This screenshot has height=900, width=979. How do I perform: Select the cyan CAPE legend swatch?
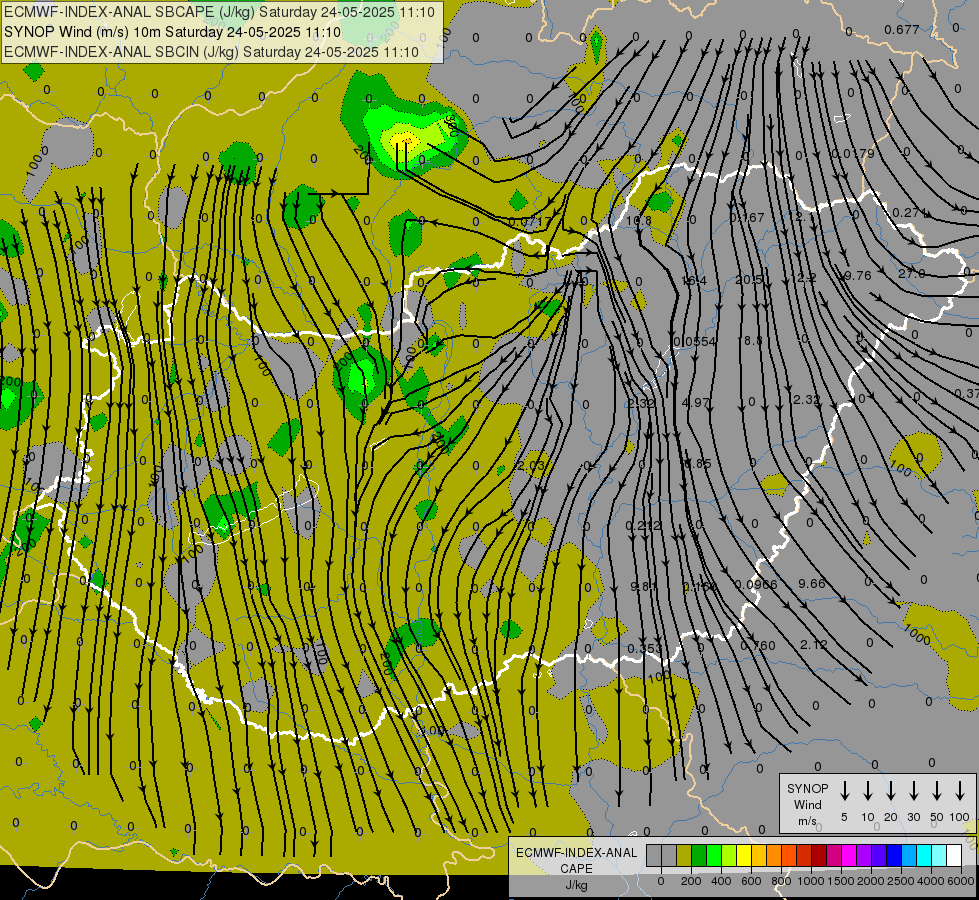[923, 855]
